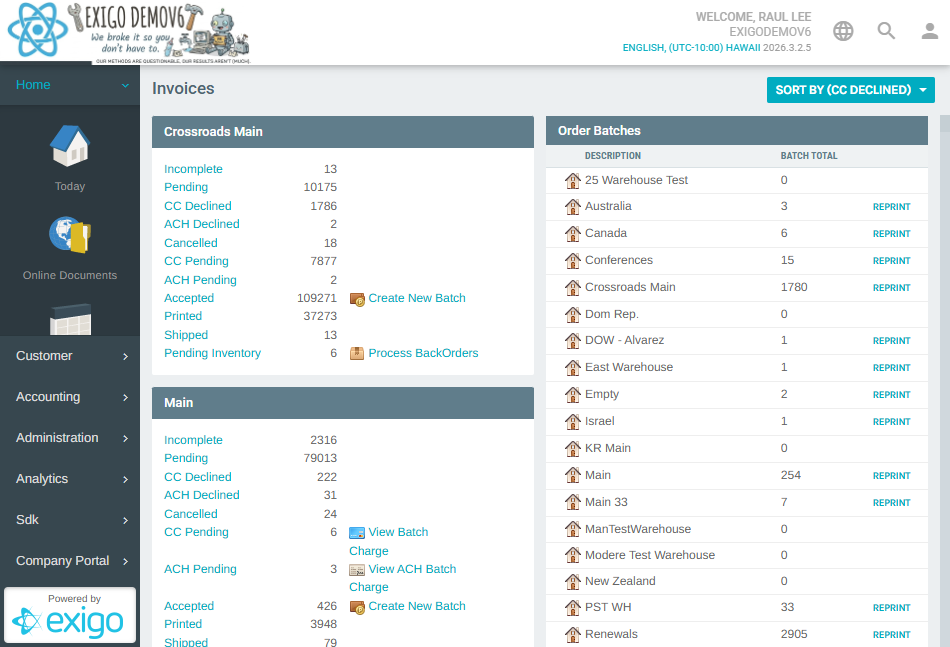Click REPRINT for the Canada batch
The width and height of the screenshot is (950, 647).
891,233
